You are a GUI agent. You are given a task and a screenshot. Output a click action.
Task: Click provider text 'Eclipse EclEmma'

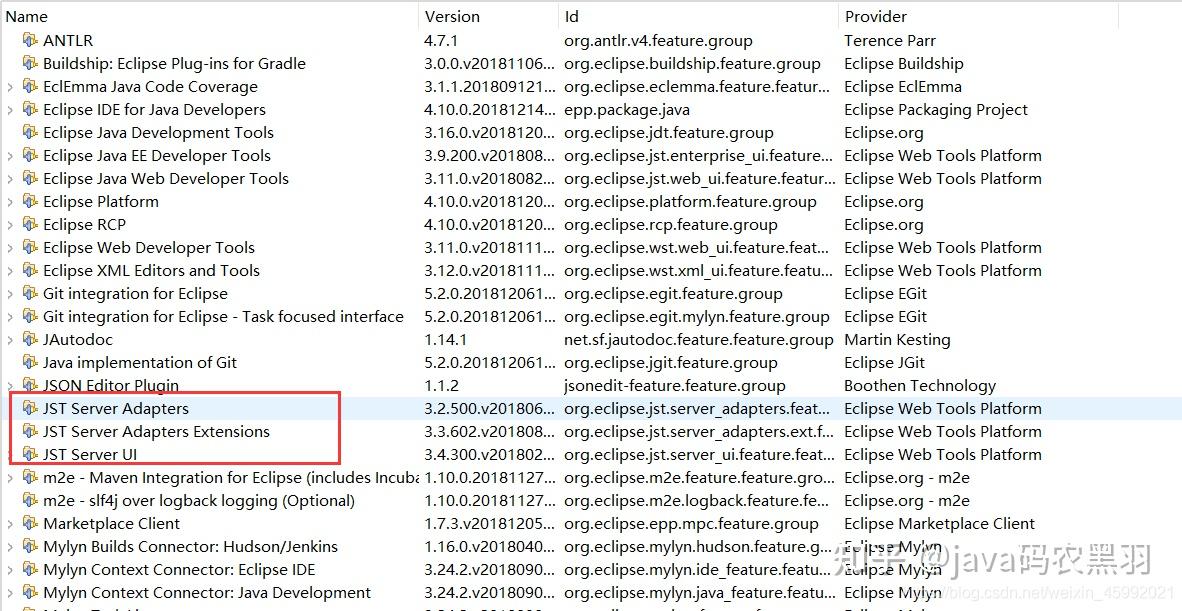pyautogui.click(x=903, y=87)
